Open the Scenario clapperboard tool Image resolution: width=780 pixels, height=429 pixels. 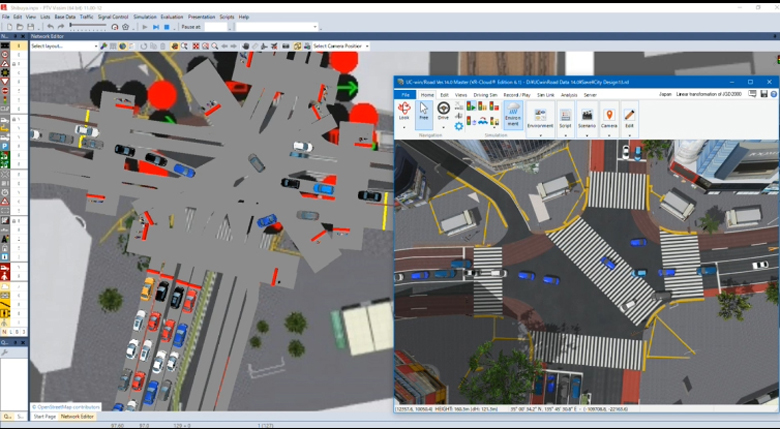587,118
